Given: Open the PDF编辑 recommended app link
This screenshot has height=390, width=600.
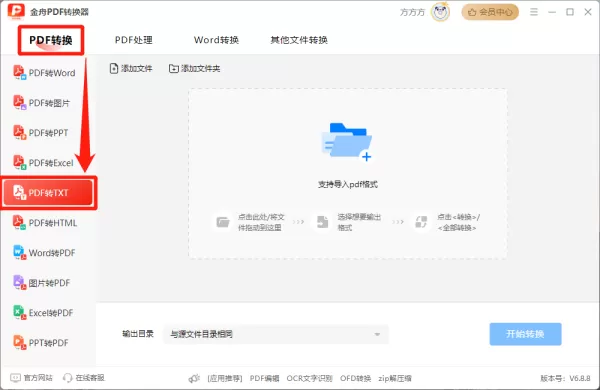Looking at the screenshot, I should point(264,379).
